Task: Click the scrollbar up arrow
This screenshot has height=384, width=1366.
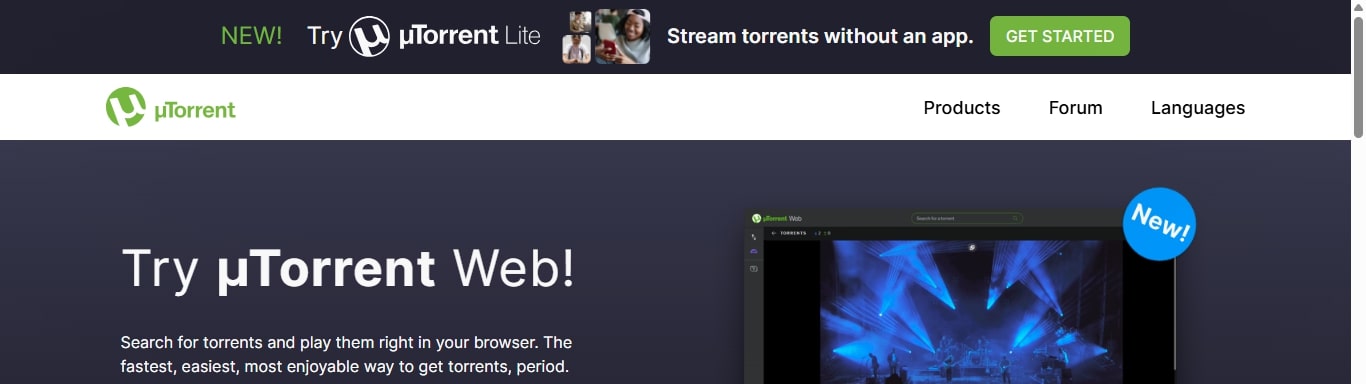Action: pos(1358,7)
